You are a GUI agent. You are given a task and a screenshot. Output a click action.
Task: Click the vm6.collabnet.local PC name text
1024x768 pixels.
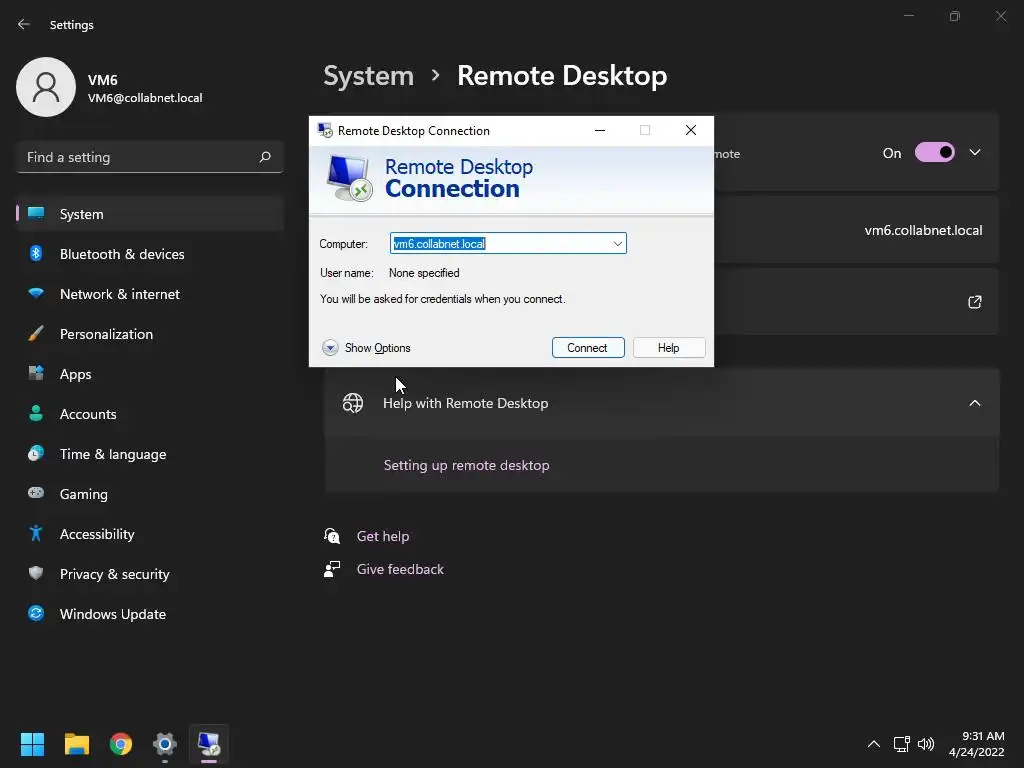pos(923,230)
